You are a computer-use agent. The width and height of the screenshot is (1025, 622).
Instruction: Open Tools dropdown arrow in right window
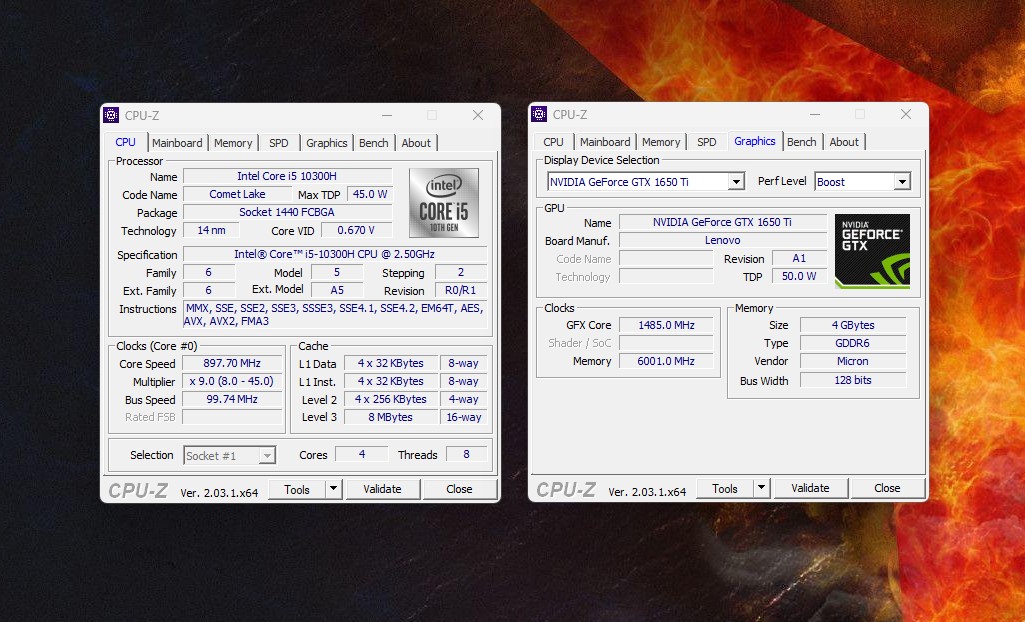tap(761, 488)
